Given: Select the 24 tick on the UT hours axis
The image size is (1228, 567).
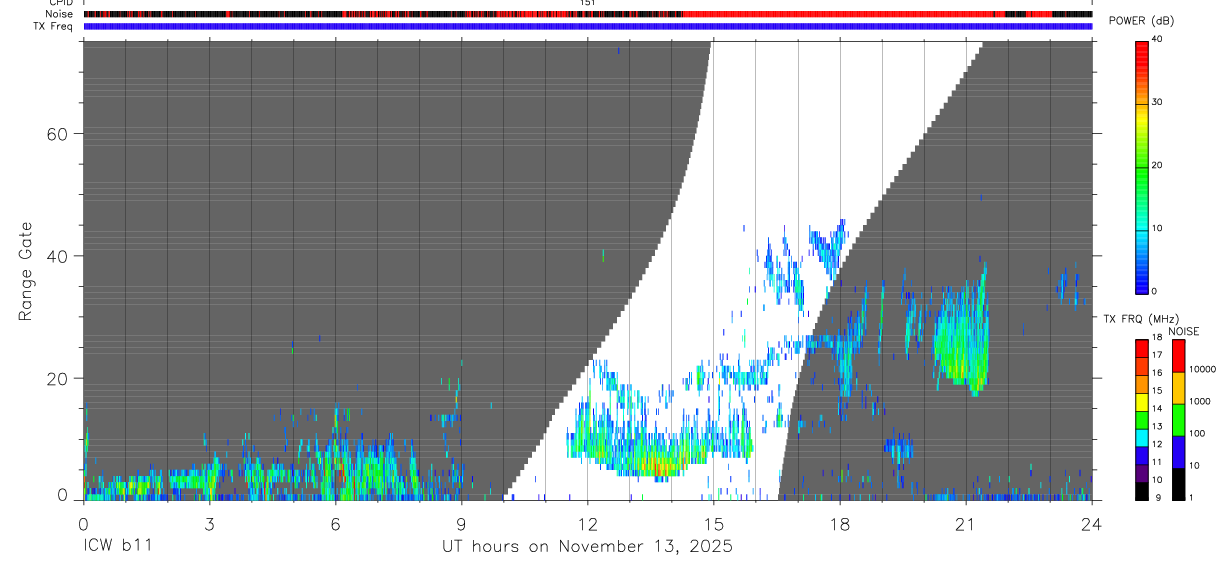Looking at the screenshot, I should [1092, 523].
